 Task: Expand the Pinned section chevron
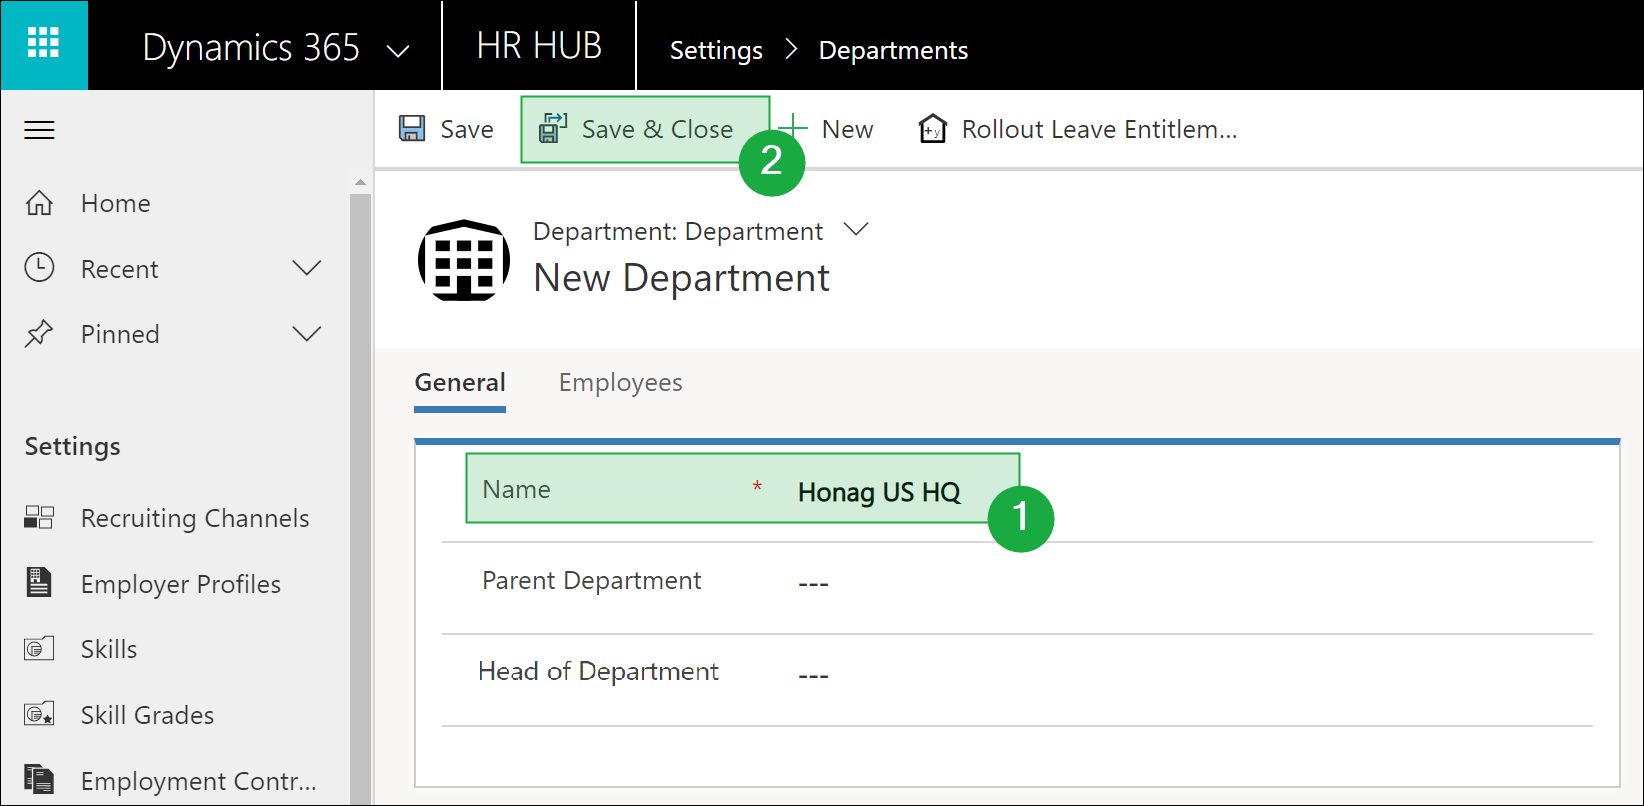pyautogui.click(x=306, y=334)
